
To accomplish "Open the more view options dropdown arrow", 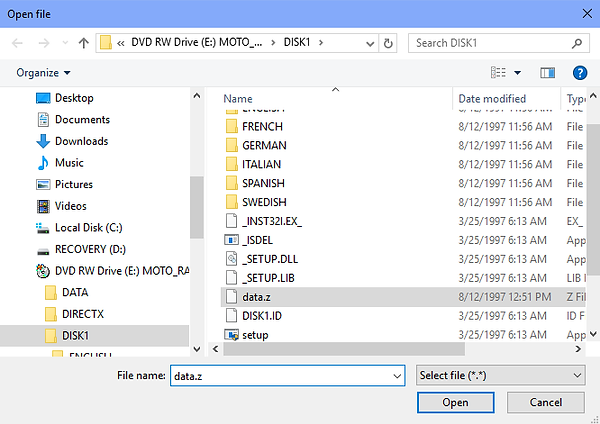I will 517,73.
